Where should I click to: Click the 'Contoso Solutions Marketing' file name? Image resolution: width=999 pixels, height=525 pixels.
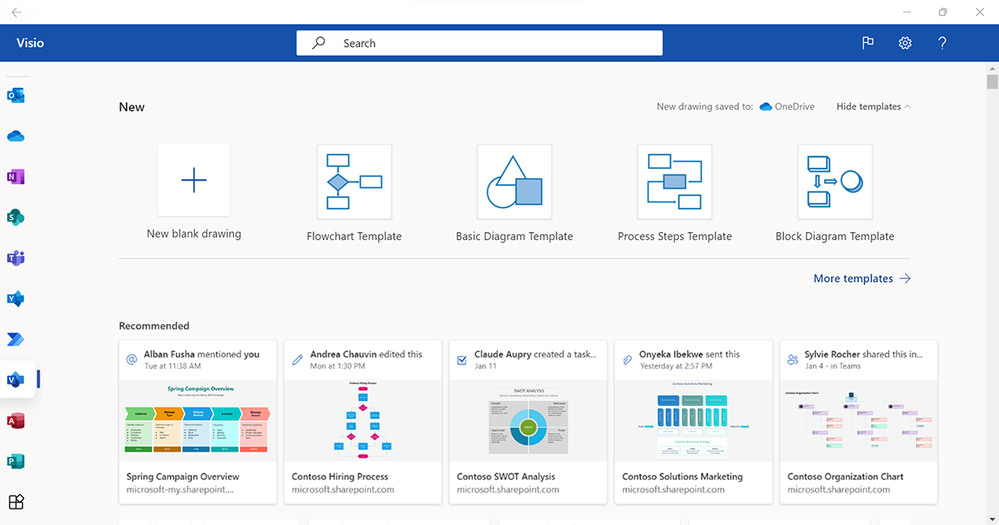tap(682, 477)
